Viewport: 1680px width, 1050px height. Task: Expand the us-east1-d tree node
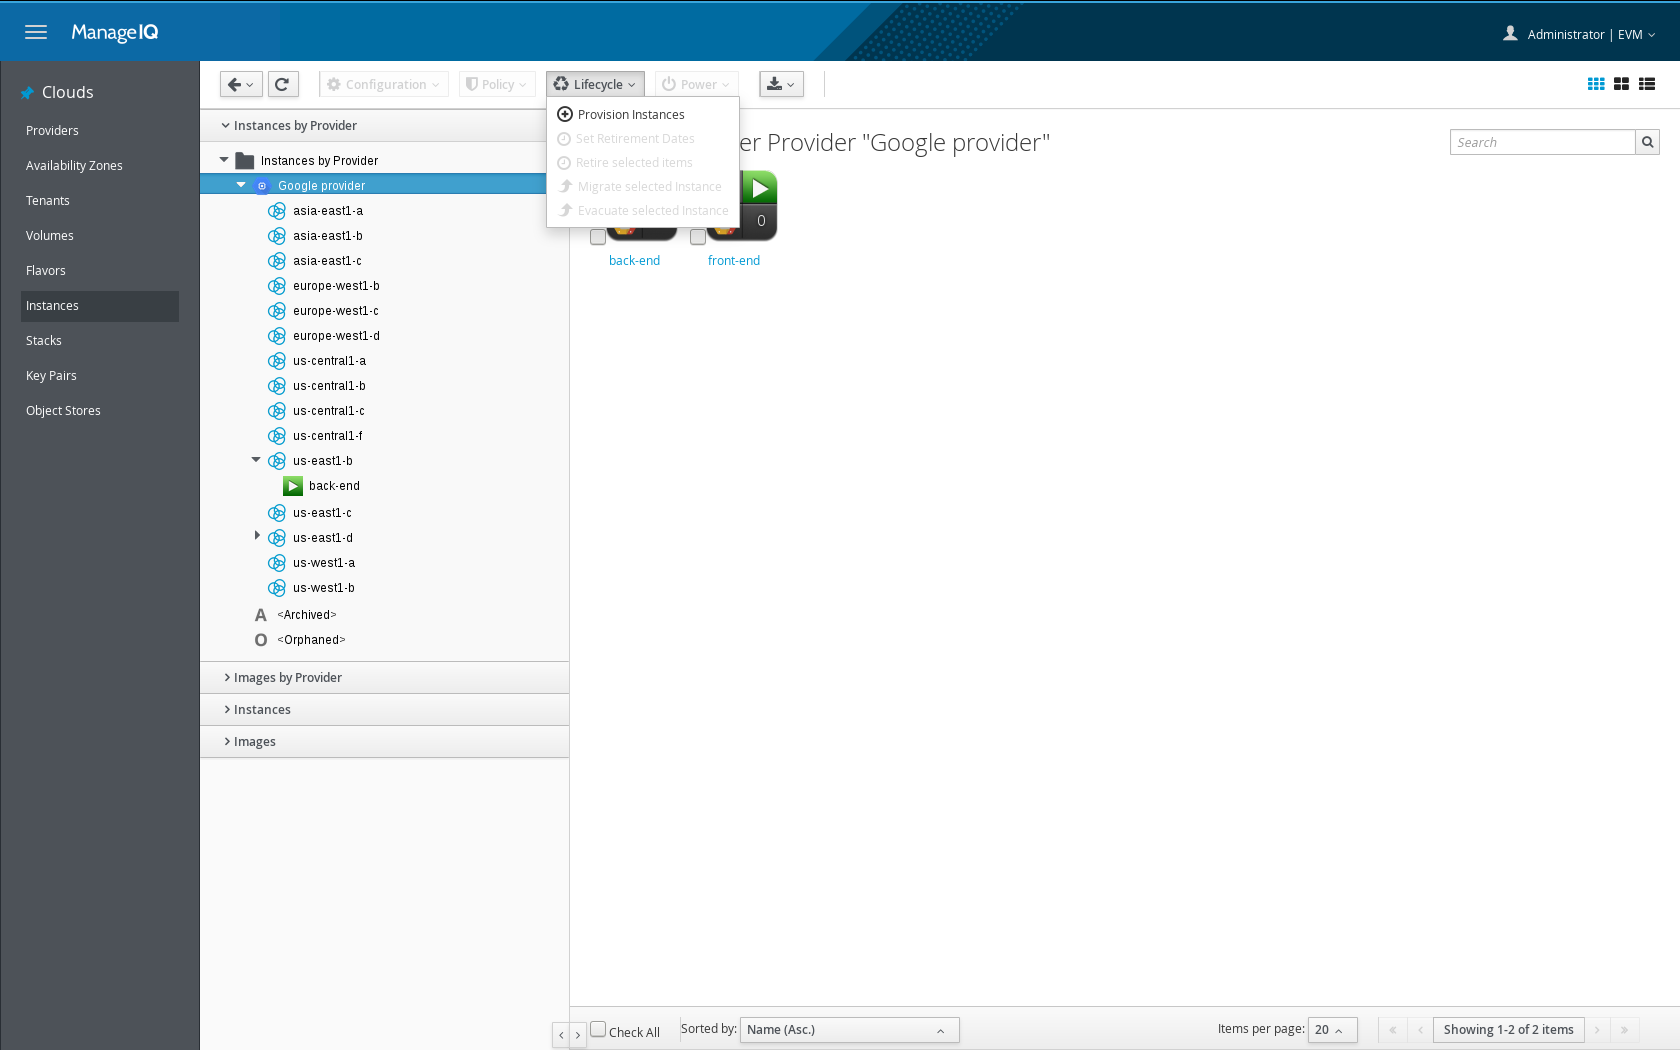257,536
